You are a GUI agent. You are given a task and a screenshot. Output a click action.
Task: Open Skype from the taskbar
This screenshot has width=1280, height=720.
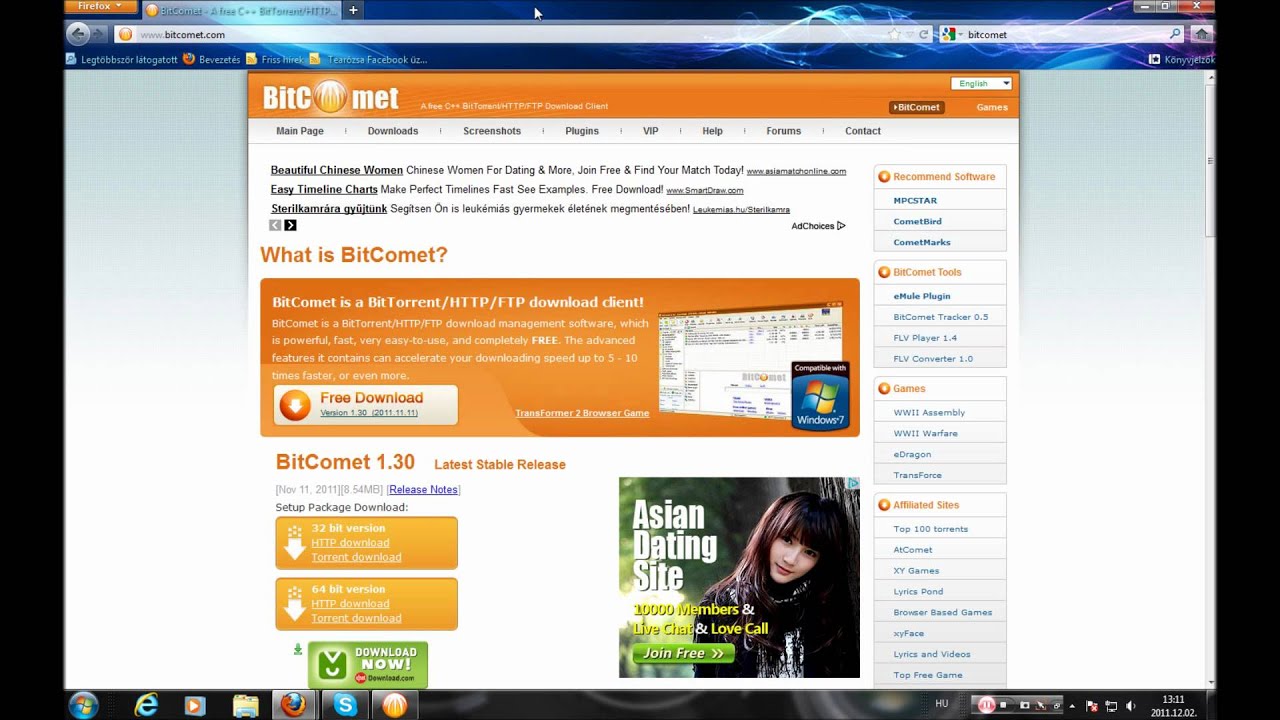pyautogui.click(x=346, y=705)
